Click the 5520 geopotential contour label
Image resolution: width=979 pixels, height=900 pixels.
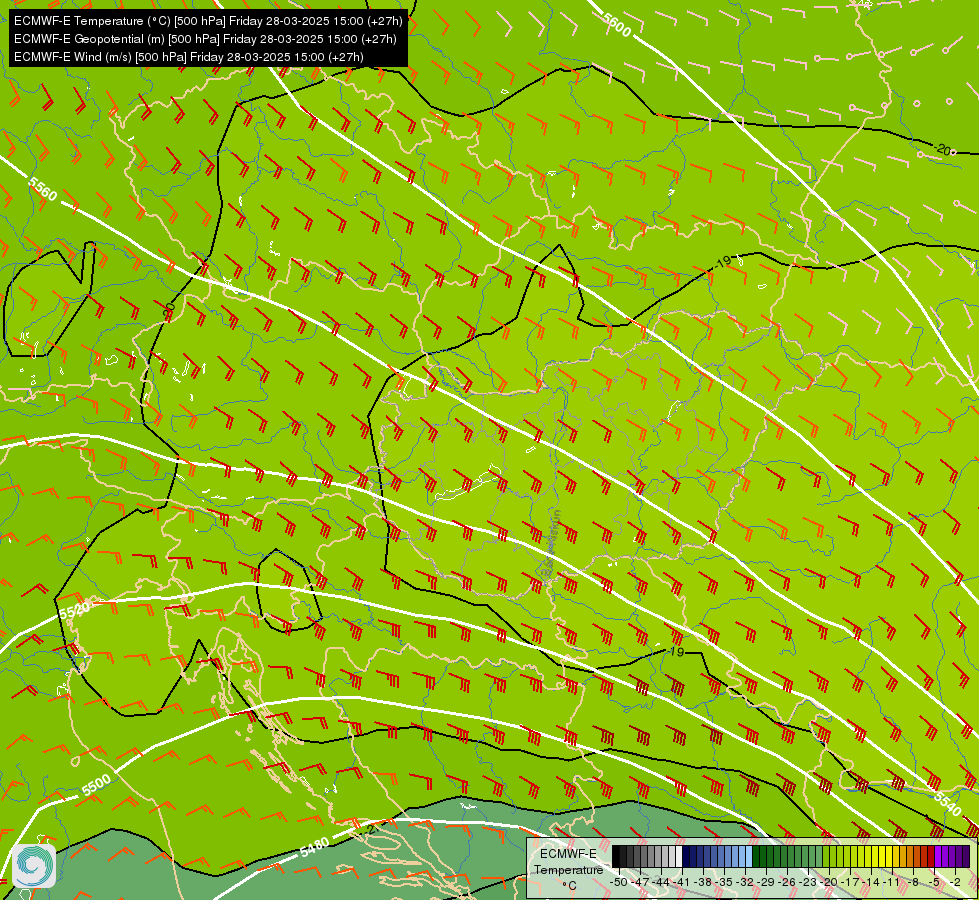[74, 610]
